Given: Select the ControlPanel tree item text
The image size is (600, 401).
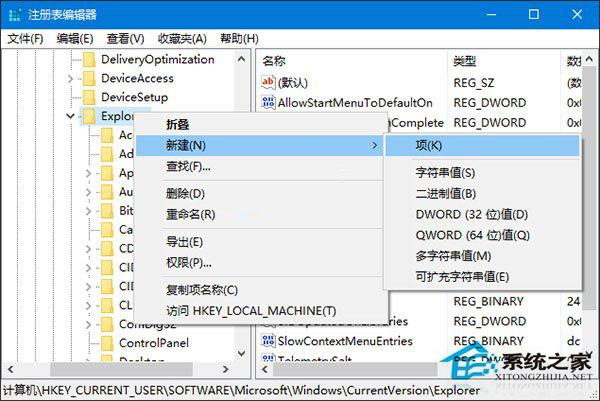Looking at the screenshot, I should (154, 343).
